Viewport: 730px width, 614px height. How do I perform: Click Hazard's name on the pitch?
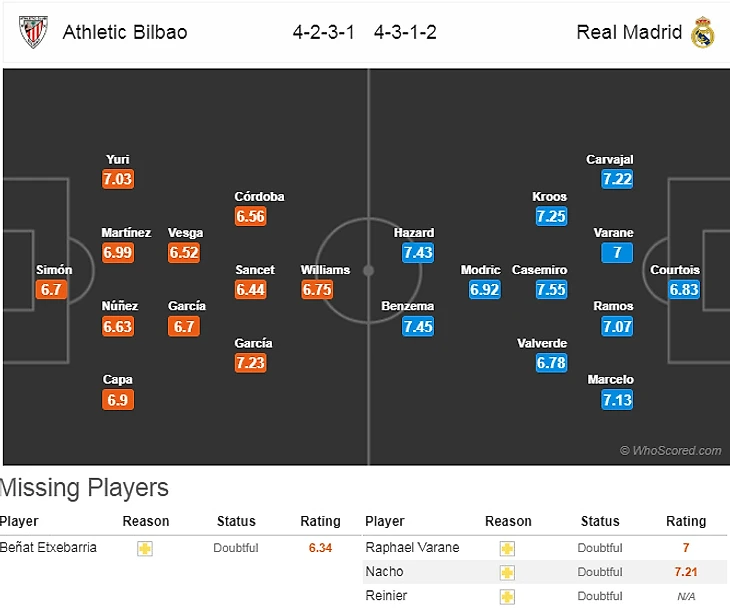point(414,233)
